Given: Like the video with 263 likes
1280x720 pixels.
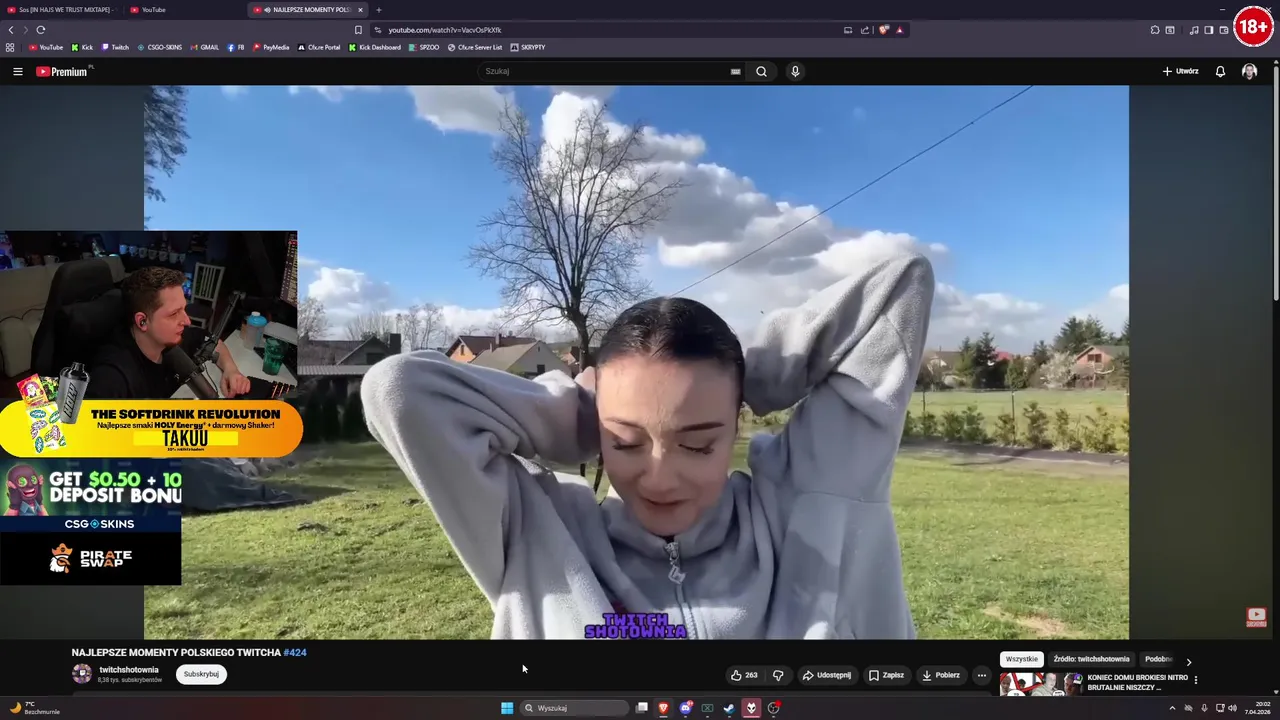Looking at the screenshot, I should (744, 675).
